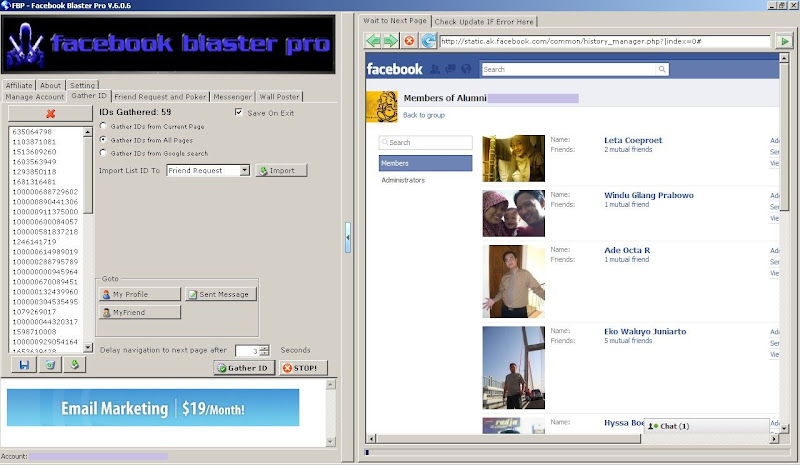Click the members Search field

click(426, 142)
